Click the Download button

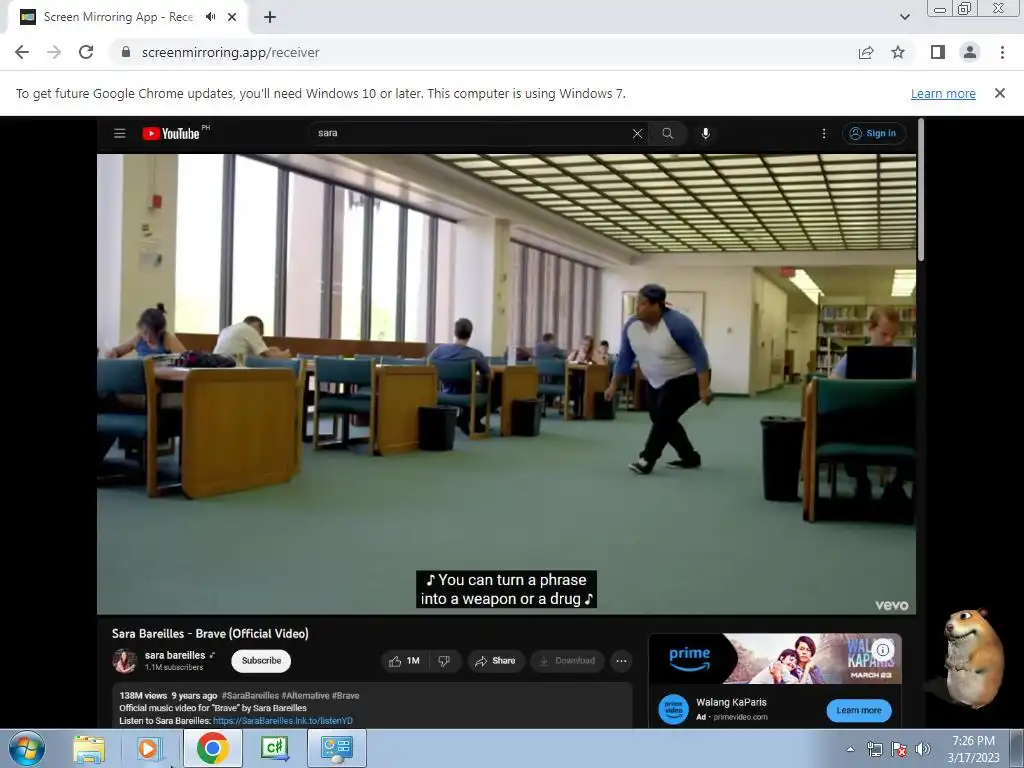click(567, 661)
